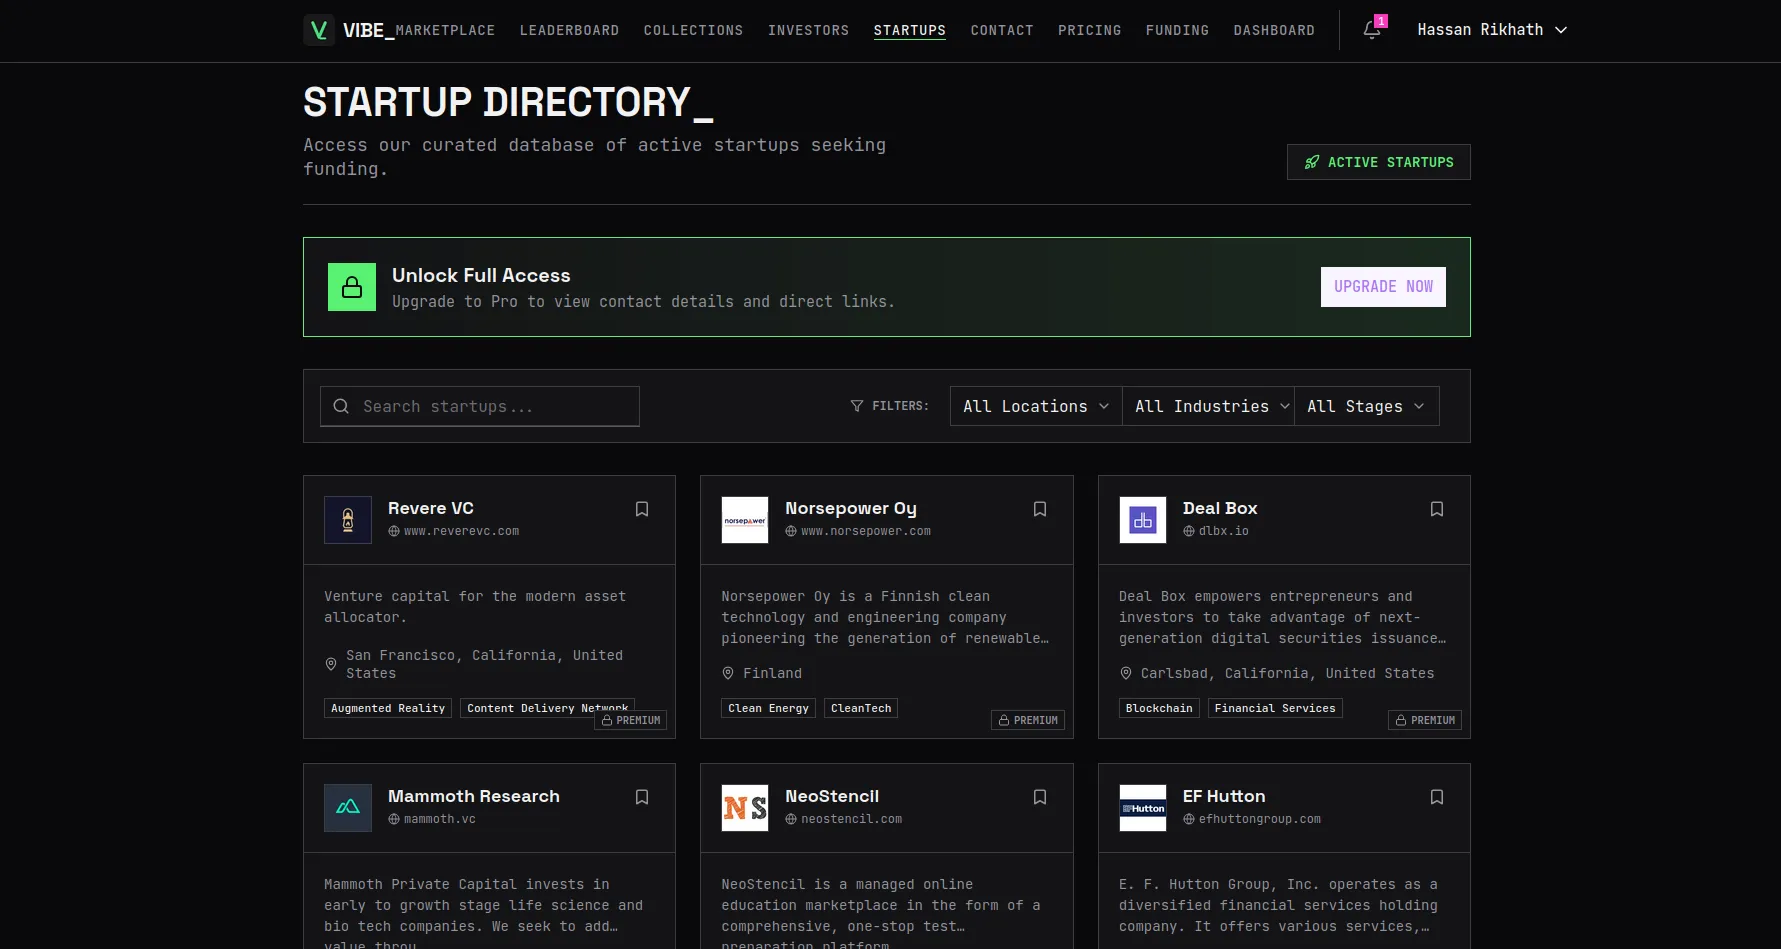Click the green lock icon in upgrade banner

(x=352, y=287)
